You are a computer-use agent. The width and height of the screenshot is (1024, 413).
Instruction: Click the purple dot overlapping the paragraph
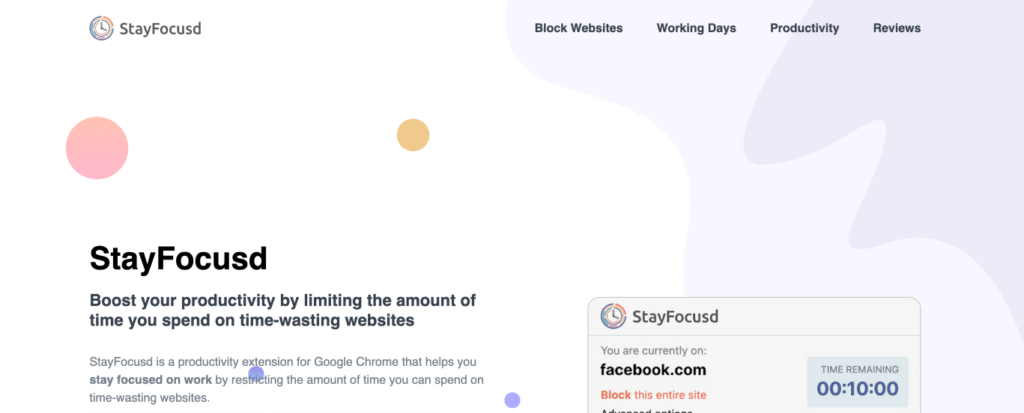pos(256,374)
